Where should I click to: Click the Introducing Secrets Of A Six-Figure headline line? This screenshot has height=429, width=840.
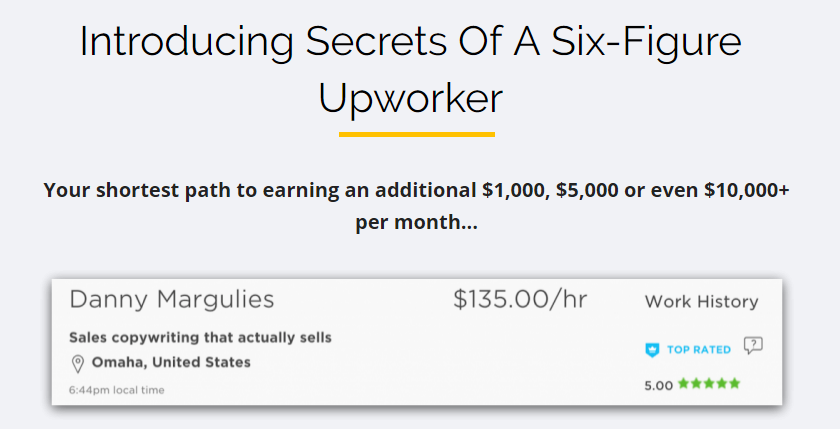(x=410, y=41)
